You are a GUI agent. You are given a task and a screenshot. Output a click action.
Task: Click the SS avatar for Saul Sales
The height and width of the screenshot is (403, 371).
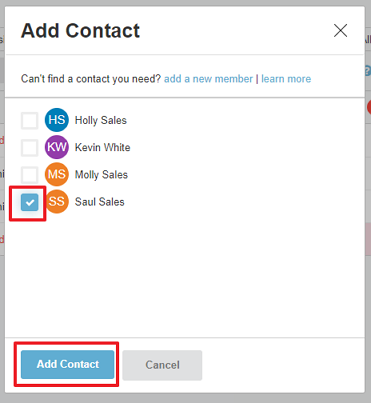coord(57,202)
